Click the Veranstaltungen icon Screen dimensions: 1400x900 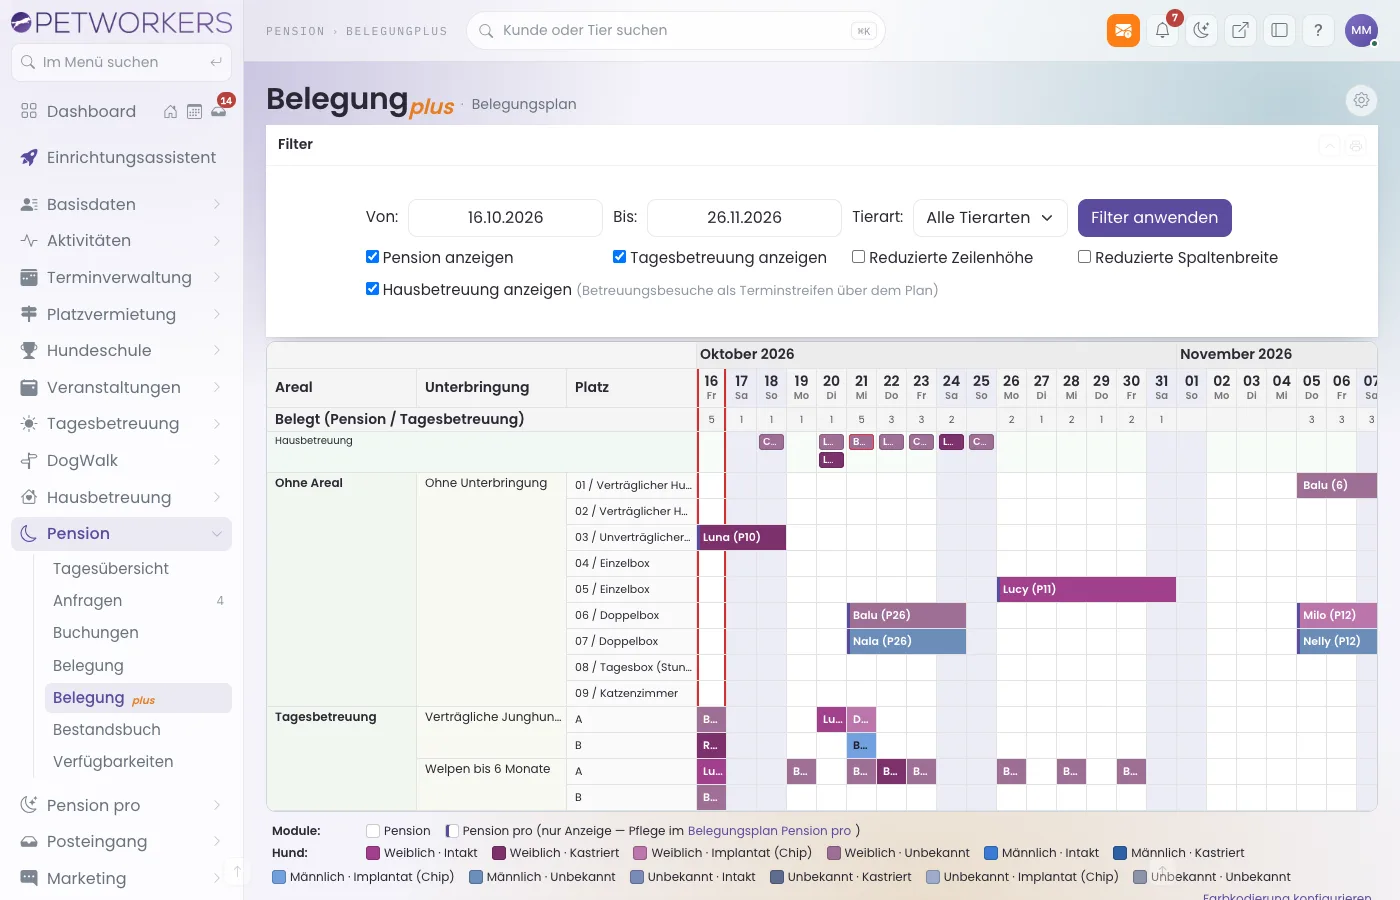[x=29, y=387]
